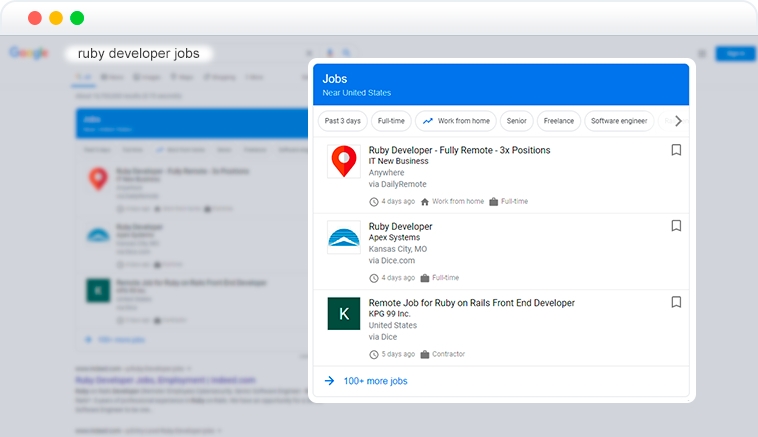
Task: Click KPG 99 Inc. company name
Action: [389, 314]
